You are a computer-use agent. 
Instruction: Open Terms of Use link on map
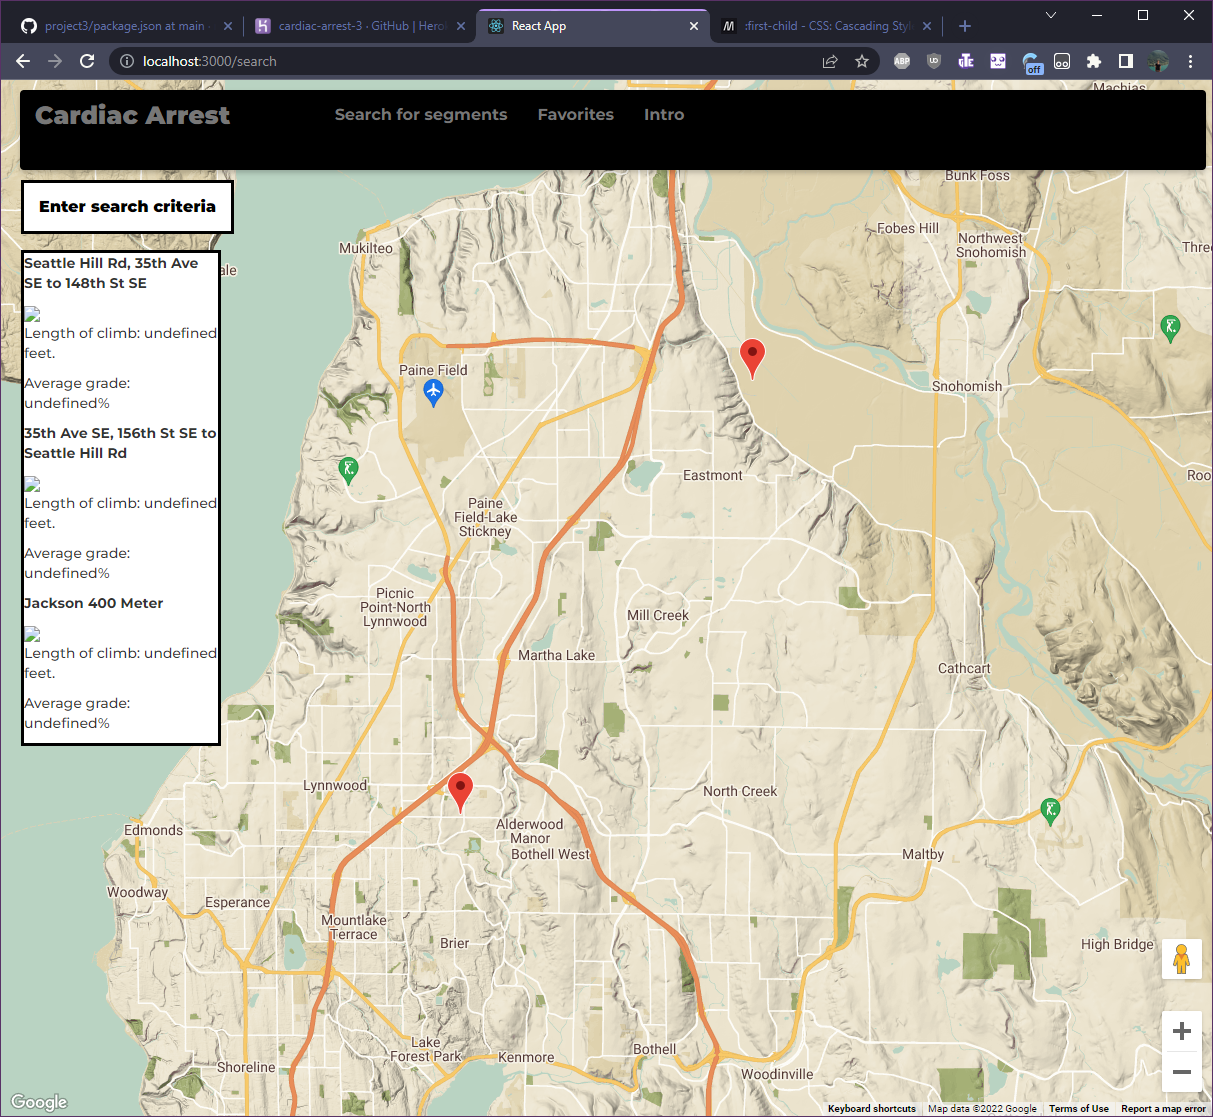(1078, 1108)
